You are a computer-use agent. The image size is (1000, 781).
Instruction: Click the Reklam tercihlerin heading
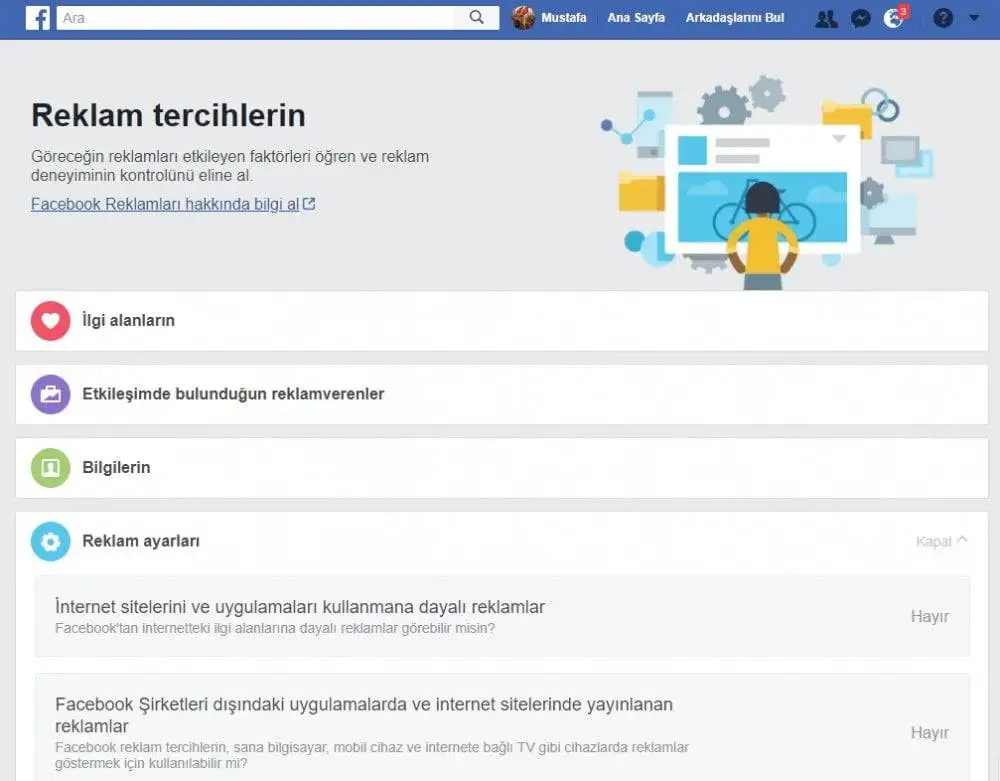coord(168,115)
